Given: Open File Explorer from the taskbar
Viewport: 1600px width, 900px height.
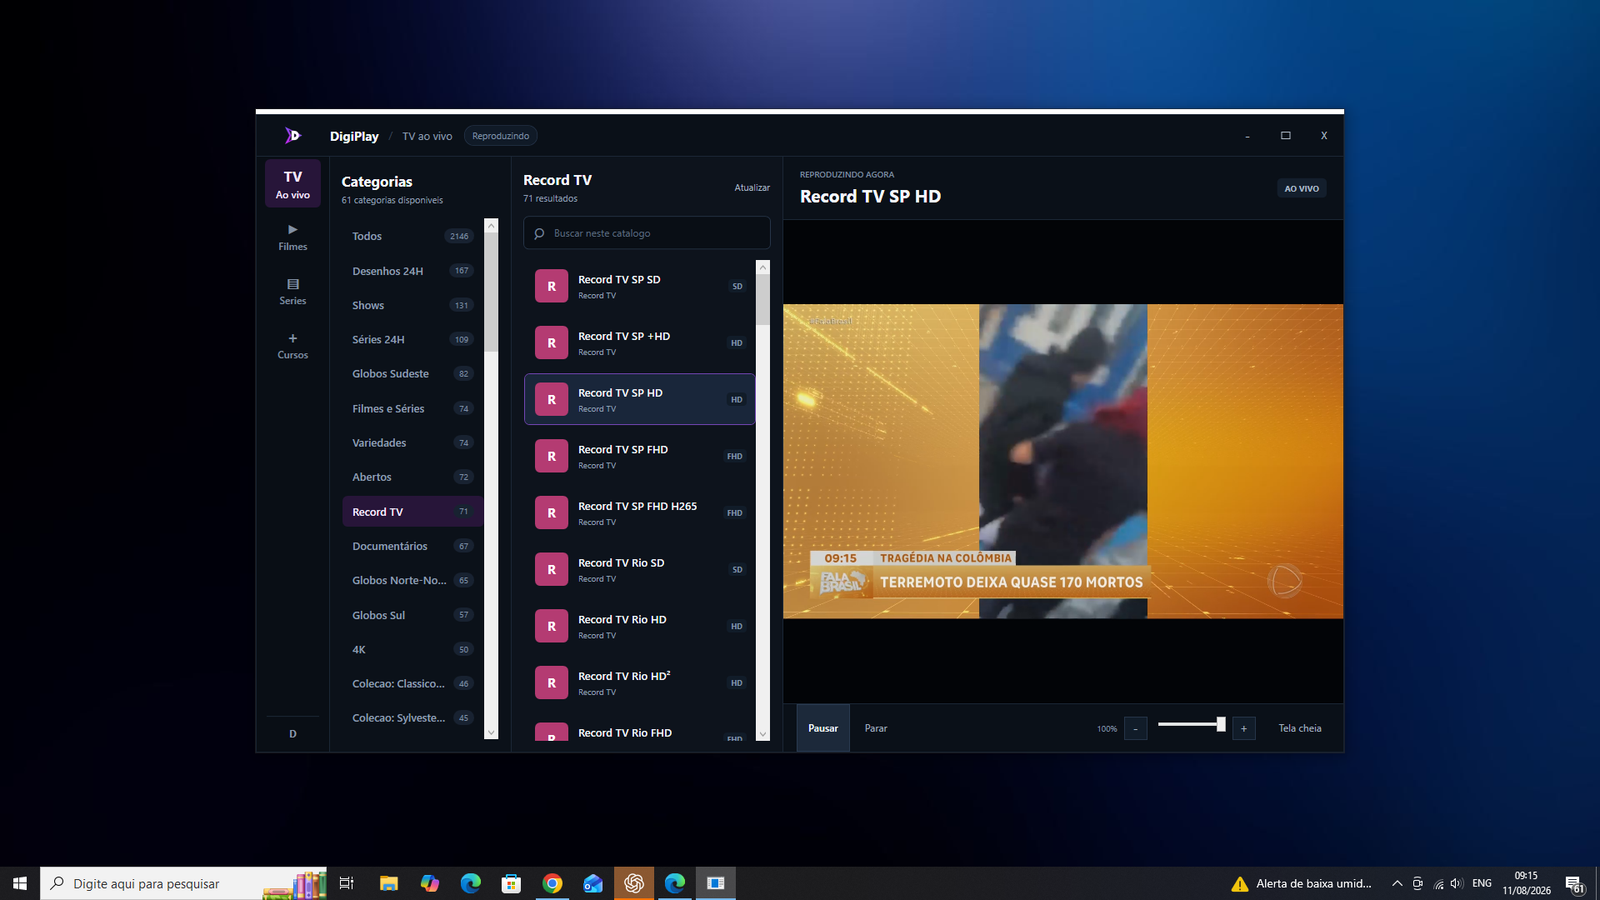Looking at the screenshot, I should pos(389,883).
